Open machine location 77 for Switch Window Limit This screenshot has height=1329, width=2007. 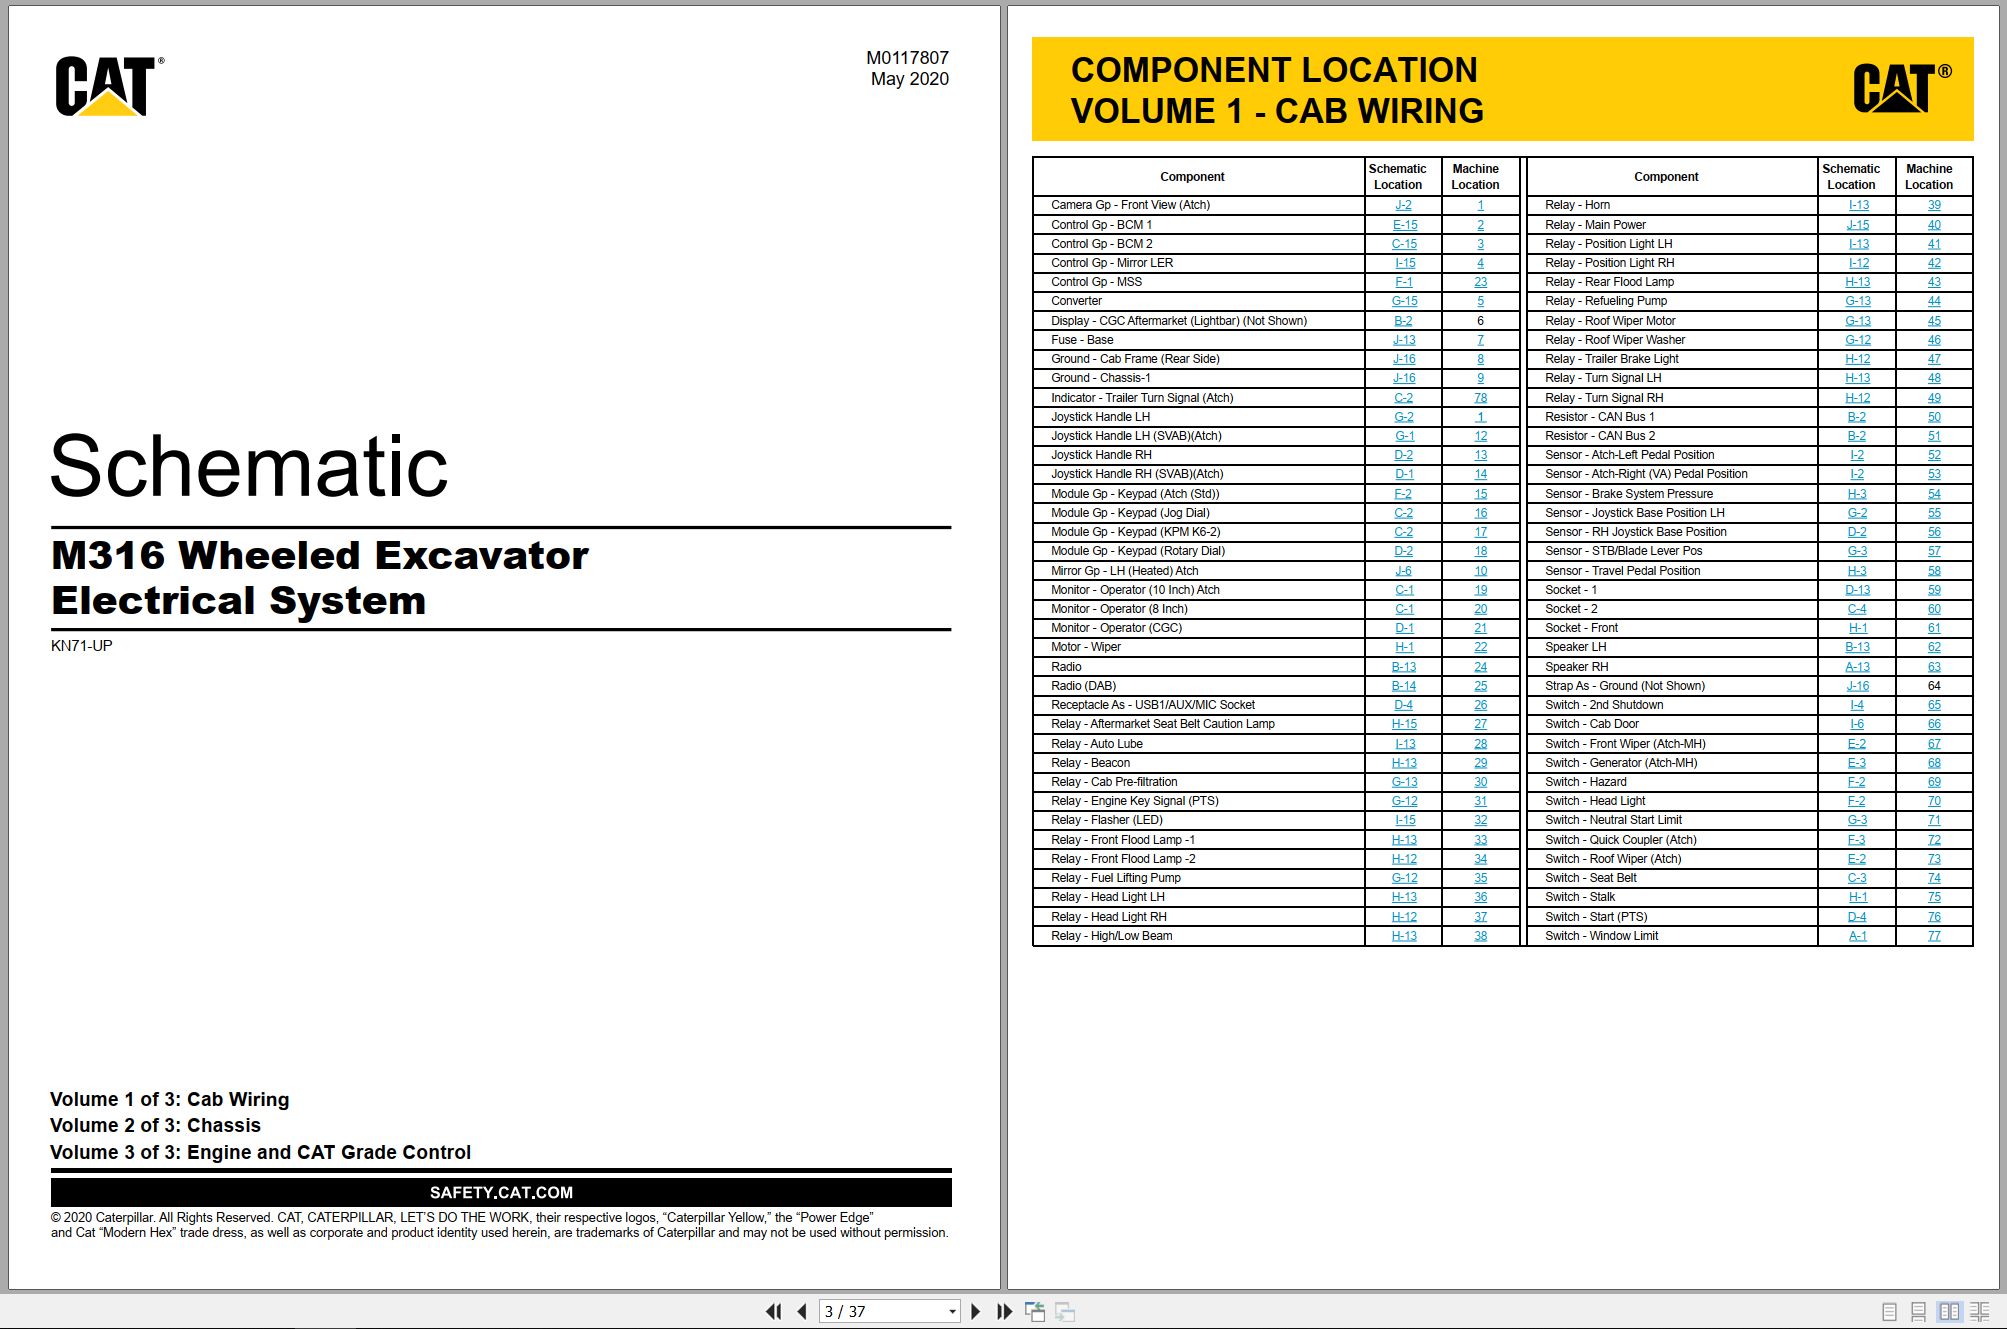(x=1934, y=936)
